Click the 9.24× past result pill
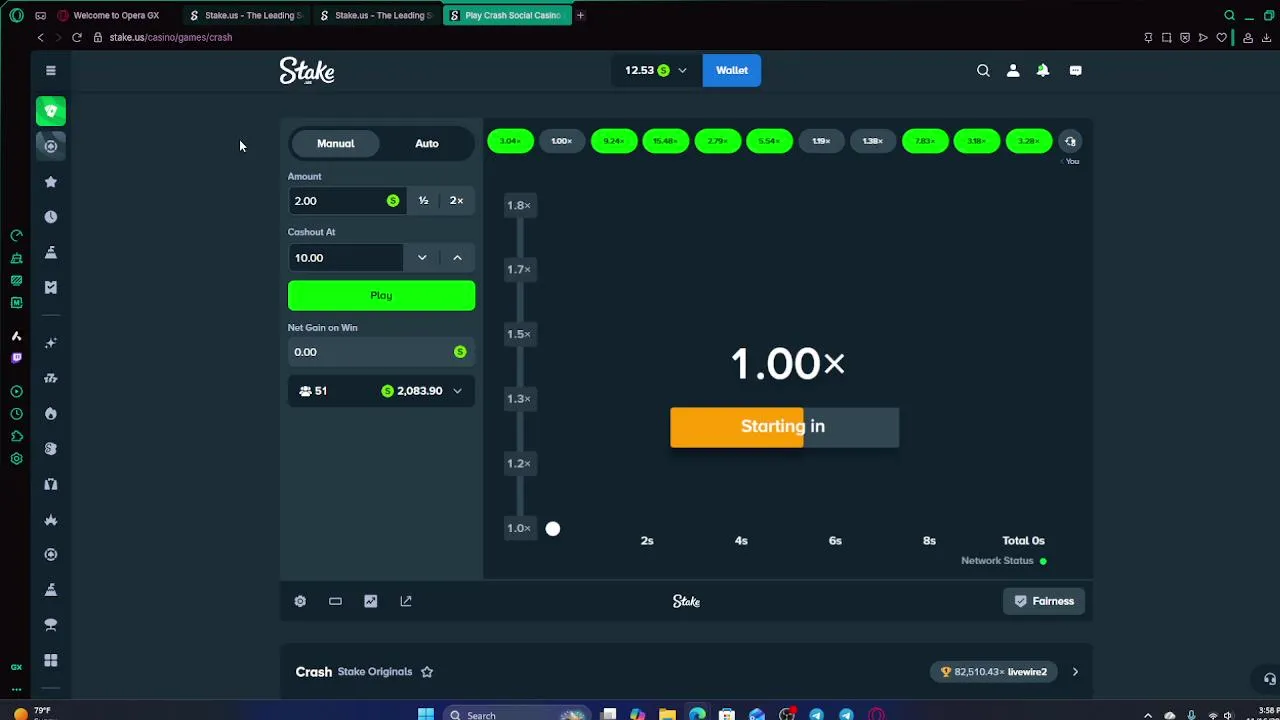The height and width of the screenshot is (720, 1280). [x=614, y=141]
